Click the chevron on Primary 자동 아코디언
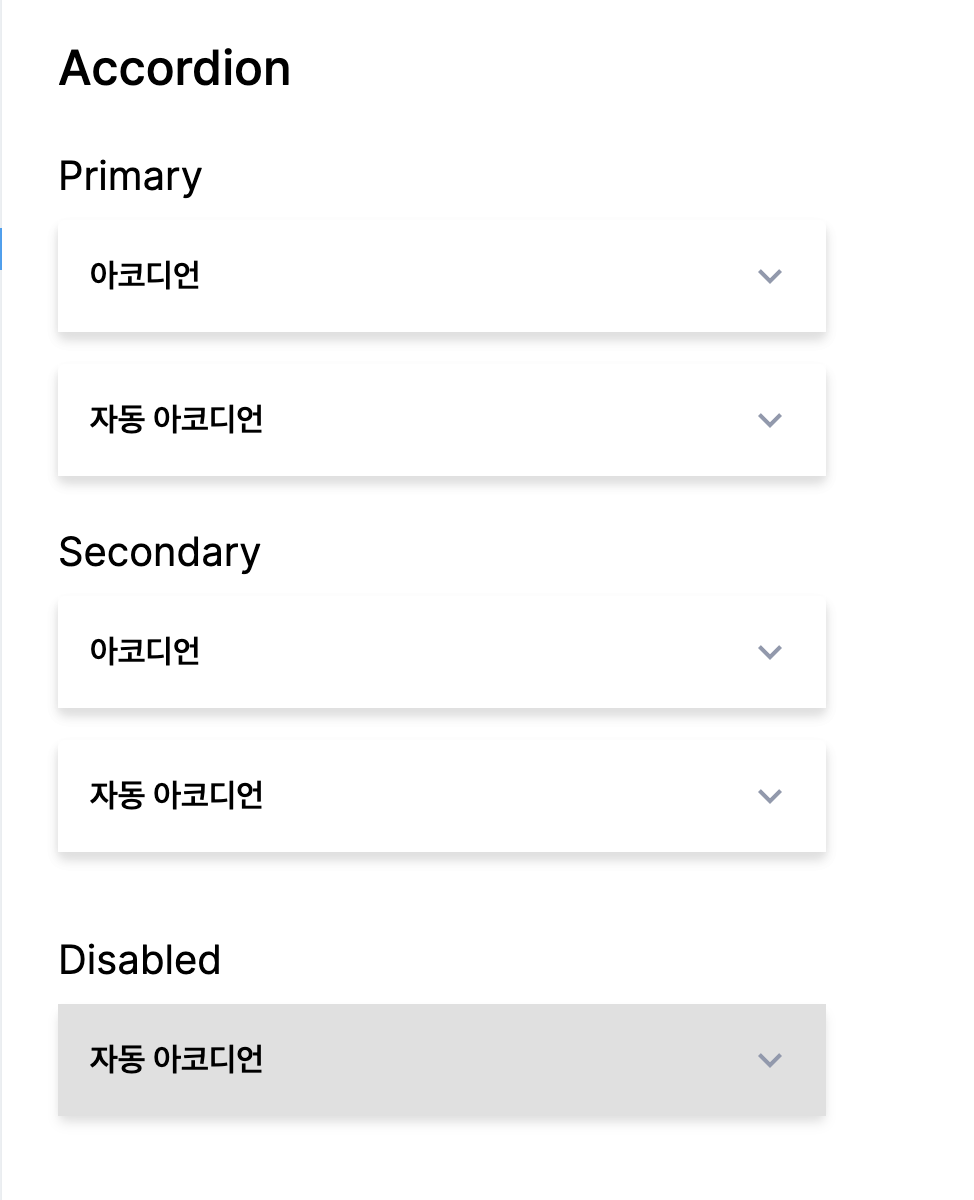The height and width of the screenshot is (1200, 974). pos(769,420)
